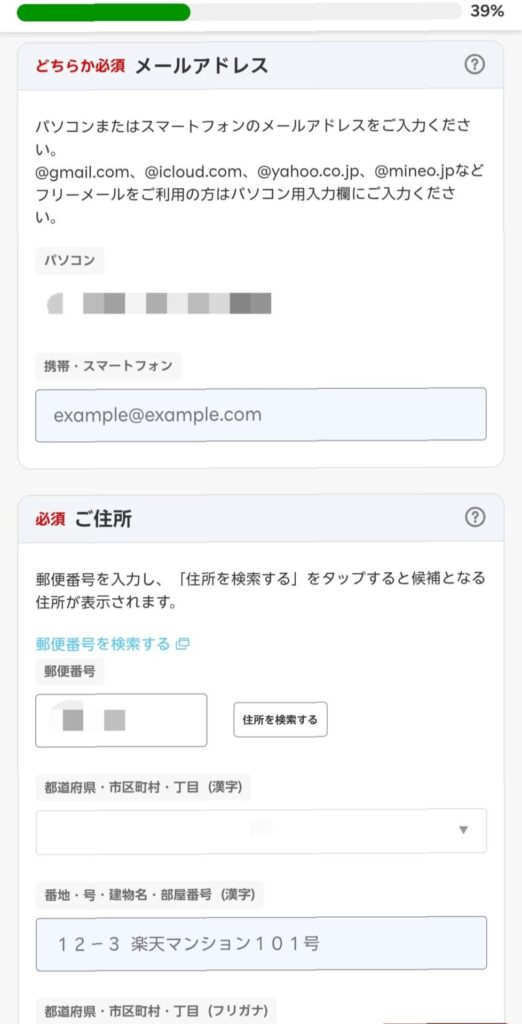Image resolution: width=522 pixels, height=1024 pixels.
Task: Open help icon for ご住所 section
Action: (475, 517)
